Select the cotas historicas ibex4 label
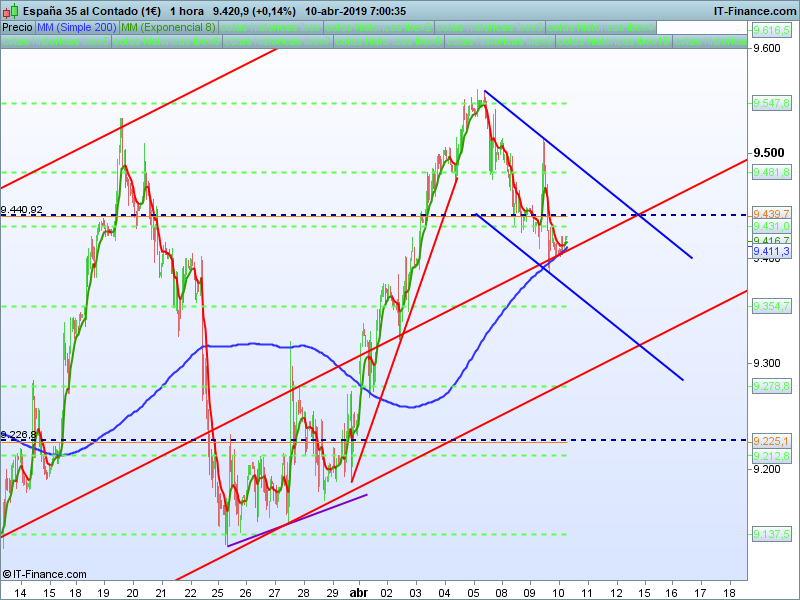Image resolution: width=800 pixels, height=600 pixels. 601,28
